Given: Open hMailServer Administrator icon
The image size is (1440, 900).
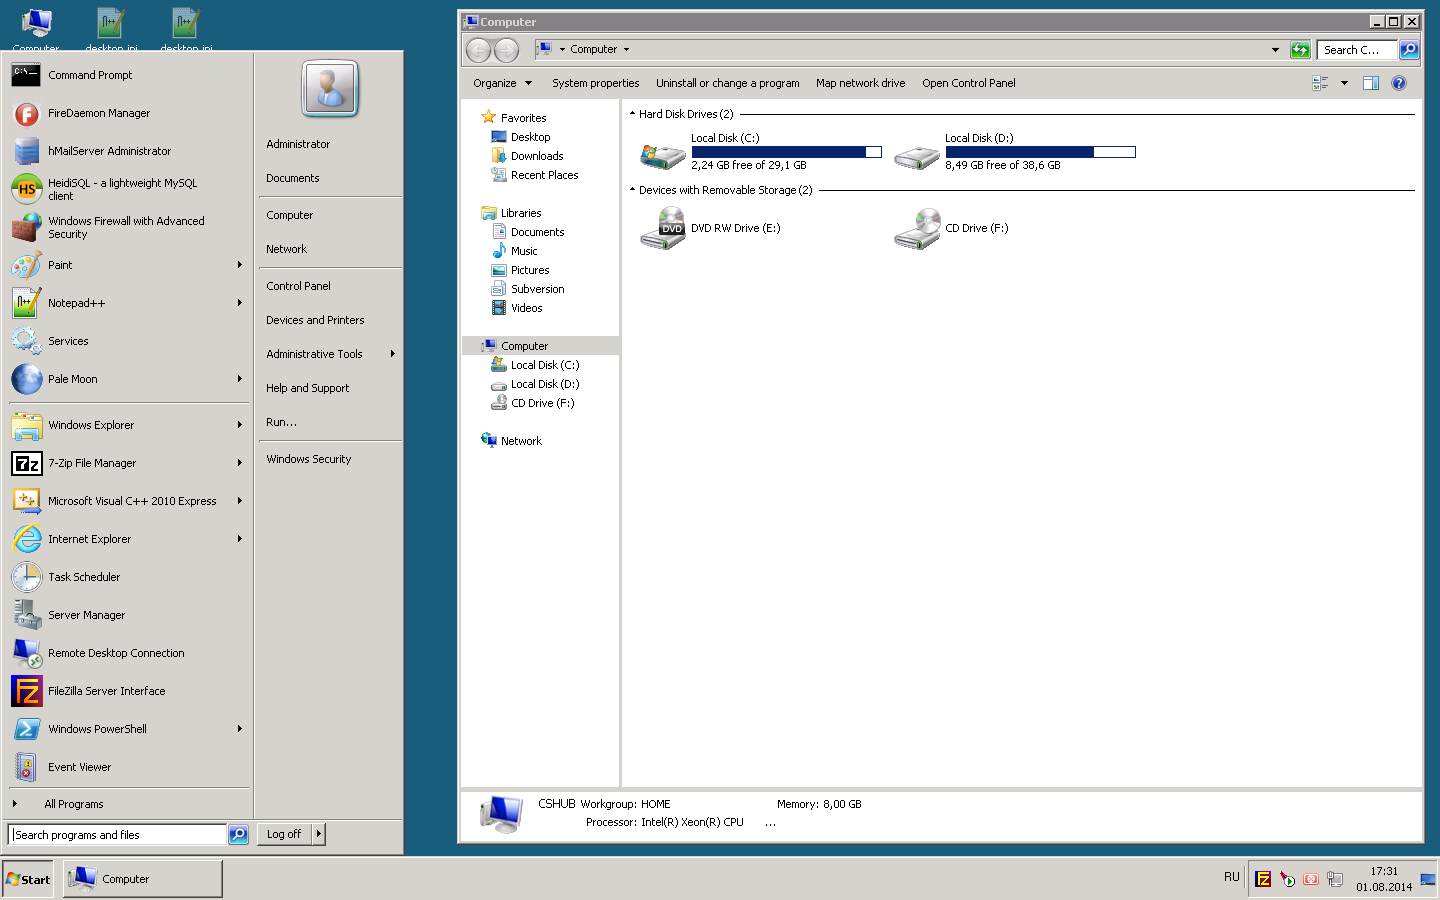Looking at the screenshot, I should coord(26,151).
